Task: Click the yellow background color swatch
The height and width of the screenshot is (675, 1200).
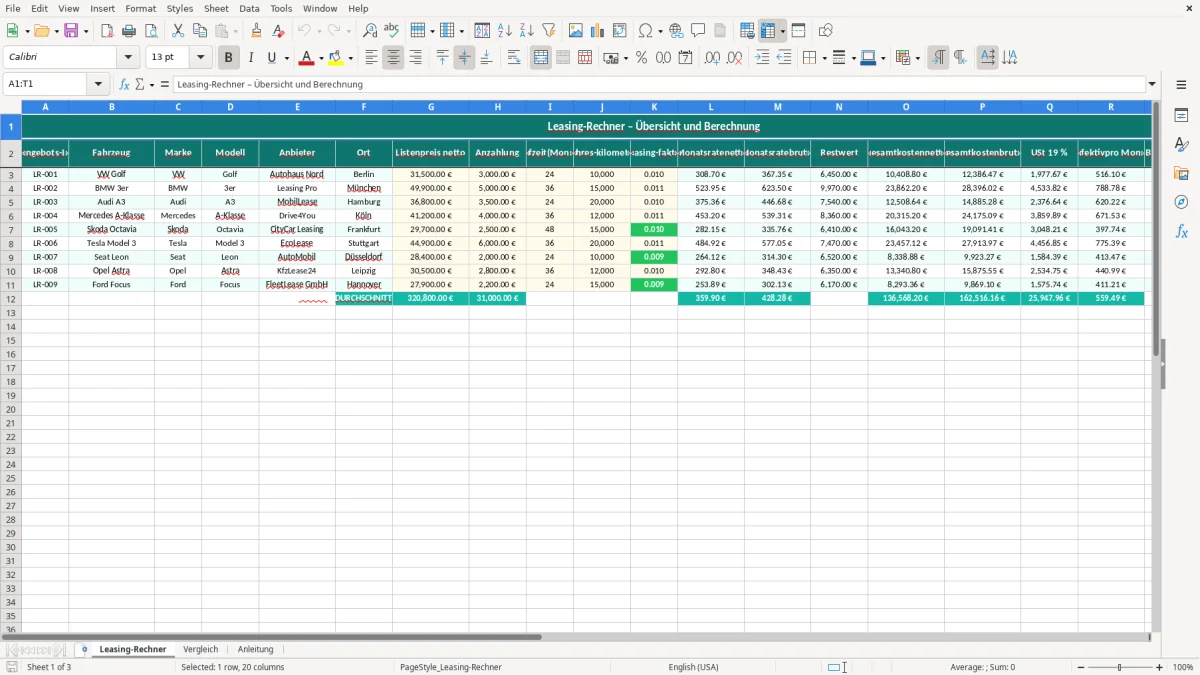Action: pos(336,58)
